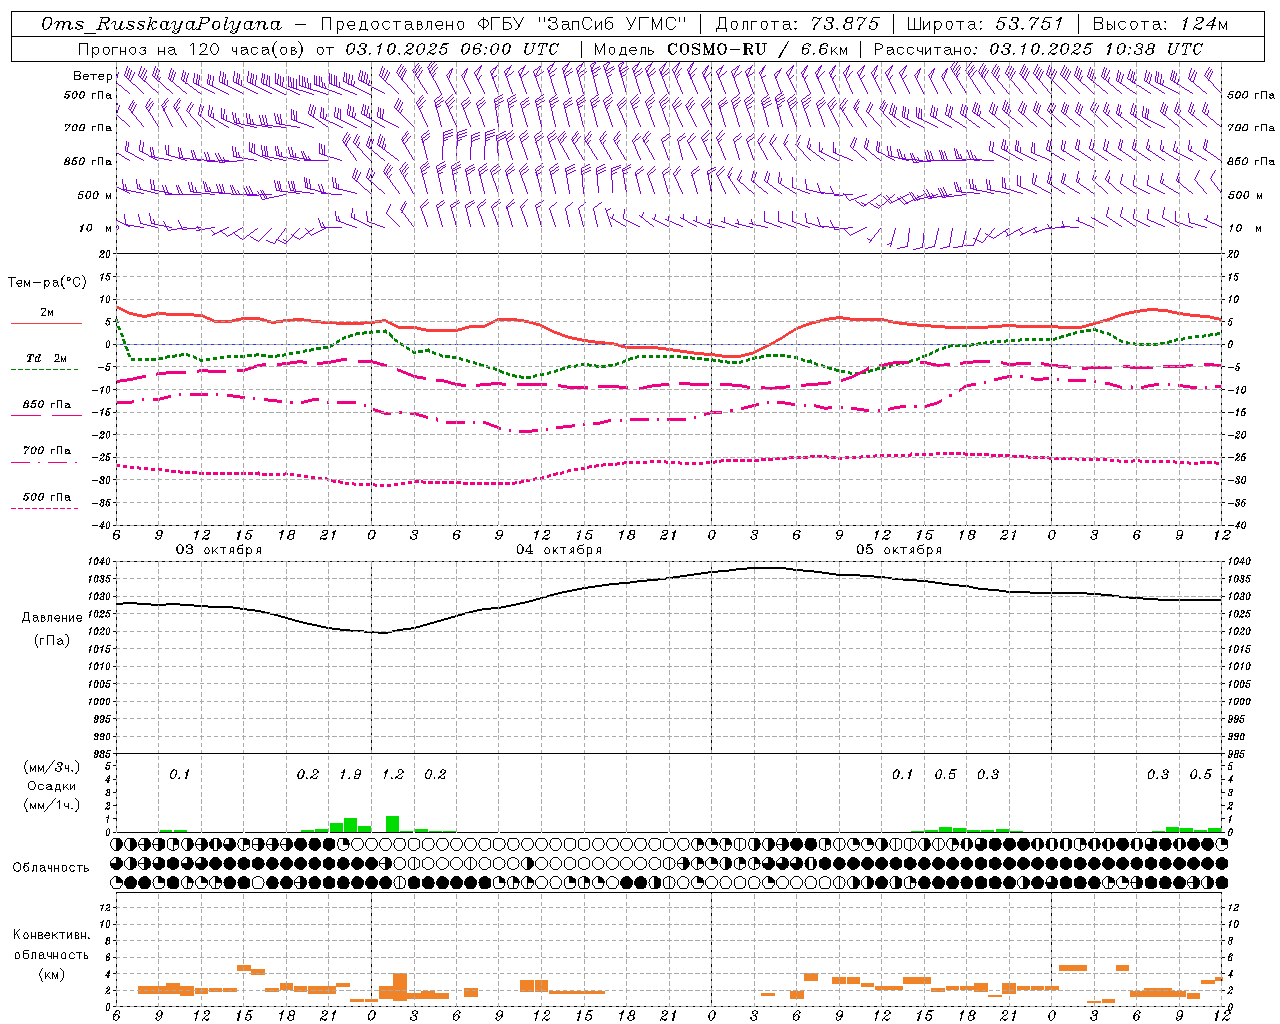Viewport: 1280px width, 1024px height.
Task: Click the Td 2м dew point legend
Action: click(x=46, y=363)
